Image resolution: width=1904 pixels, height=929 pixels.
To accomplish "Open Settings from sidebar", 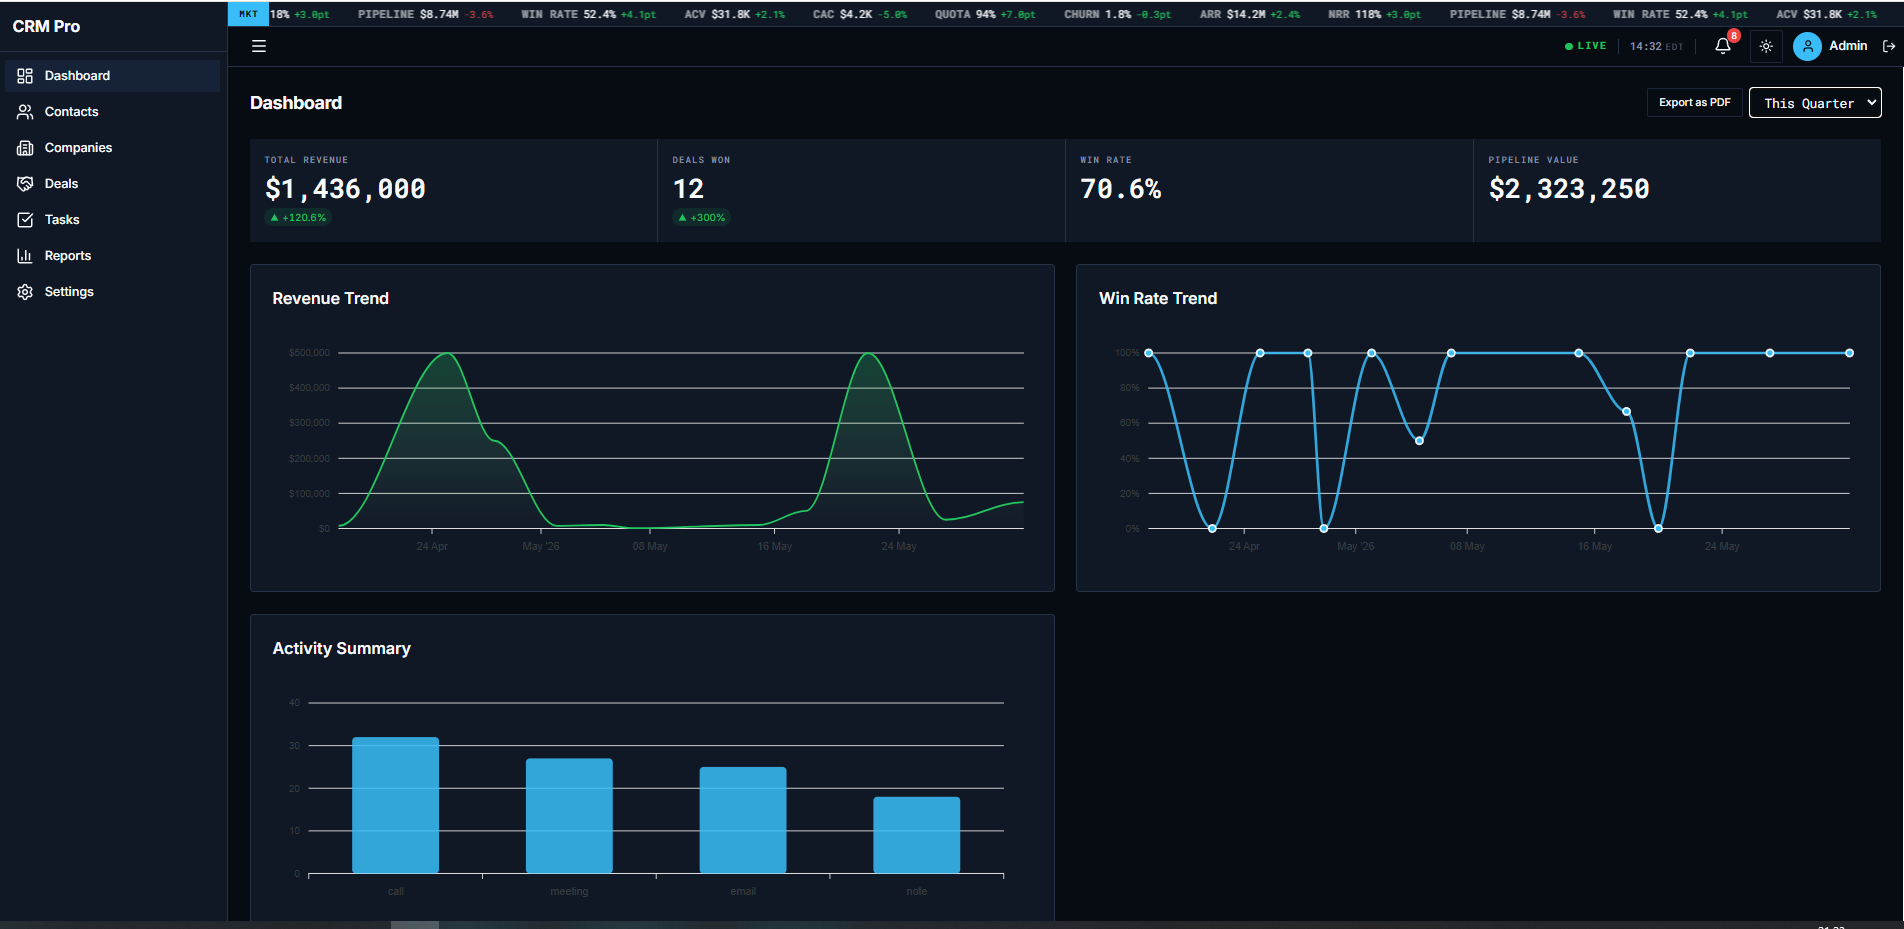I will pyautogui.click(x=112, y=292).
